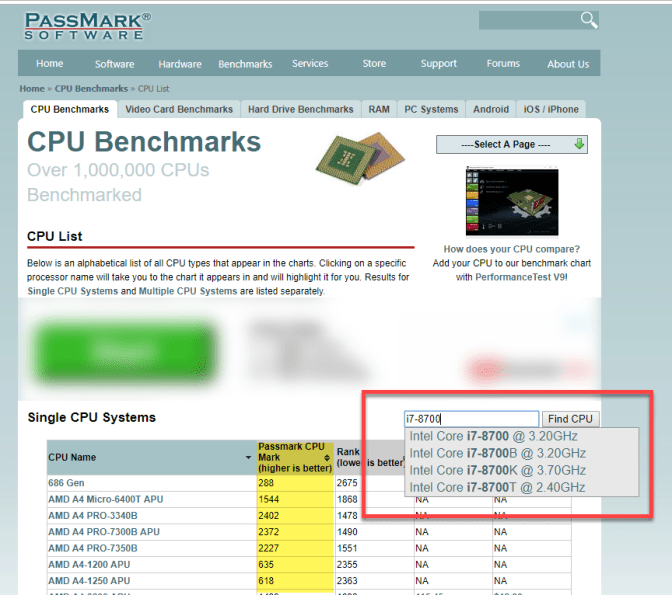Screen dimensions: 672x595
Task: Open the Software menu
Action: point(114,64)
